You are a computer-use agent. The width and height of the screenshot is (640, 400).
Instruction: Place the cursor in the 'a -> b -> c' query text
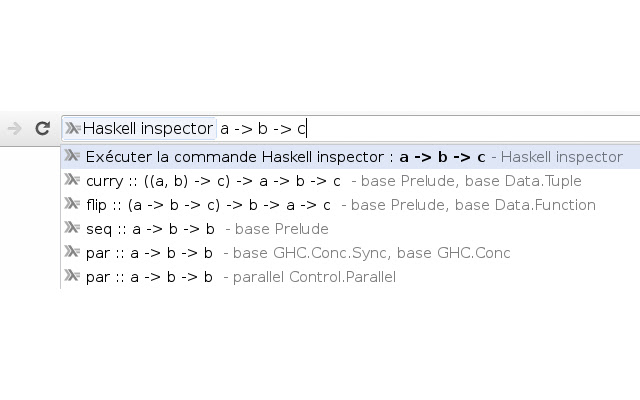click(262, 128)
